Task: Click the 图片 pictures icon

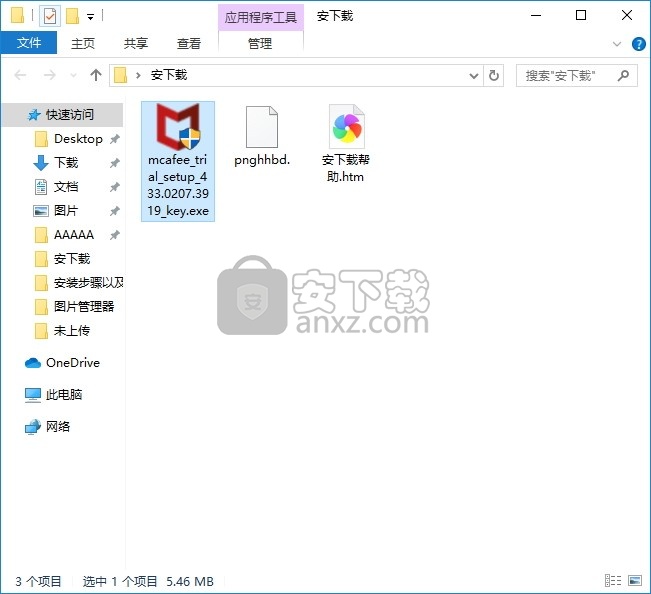Action: point(41,211)
